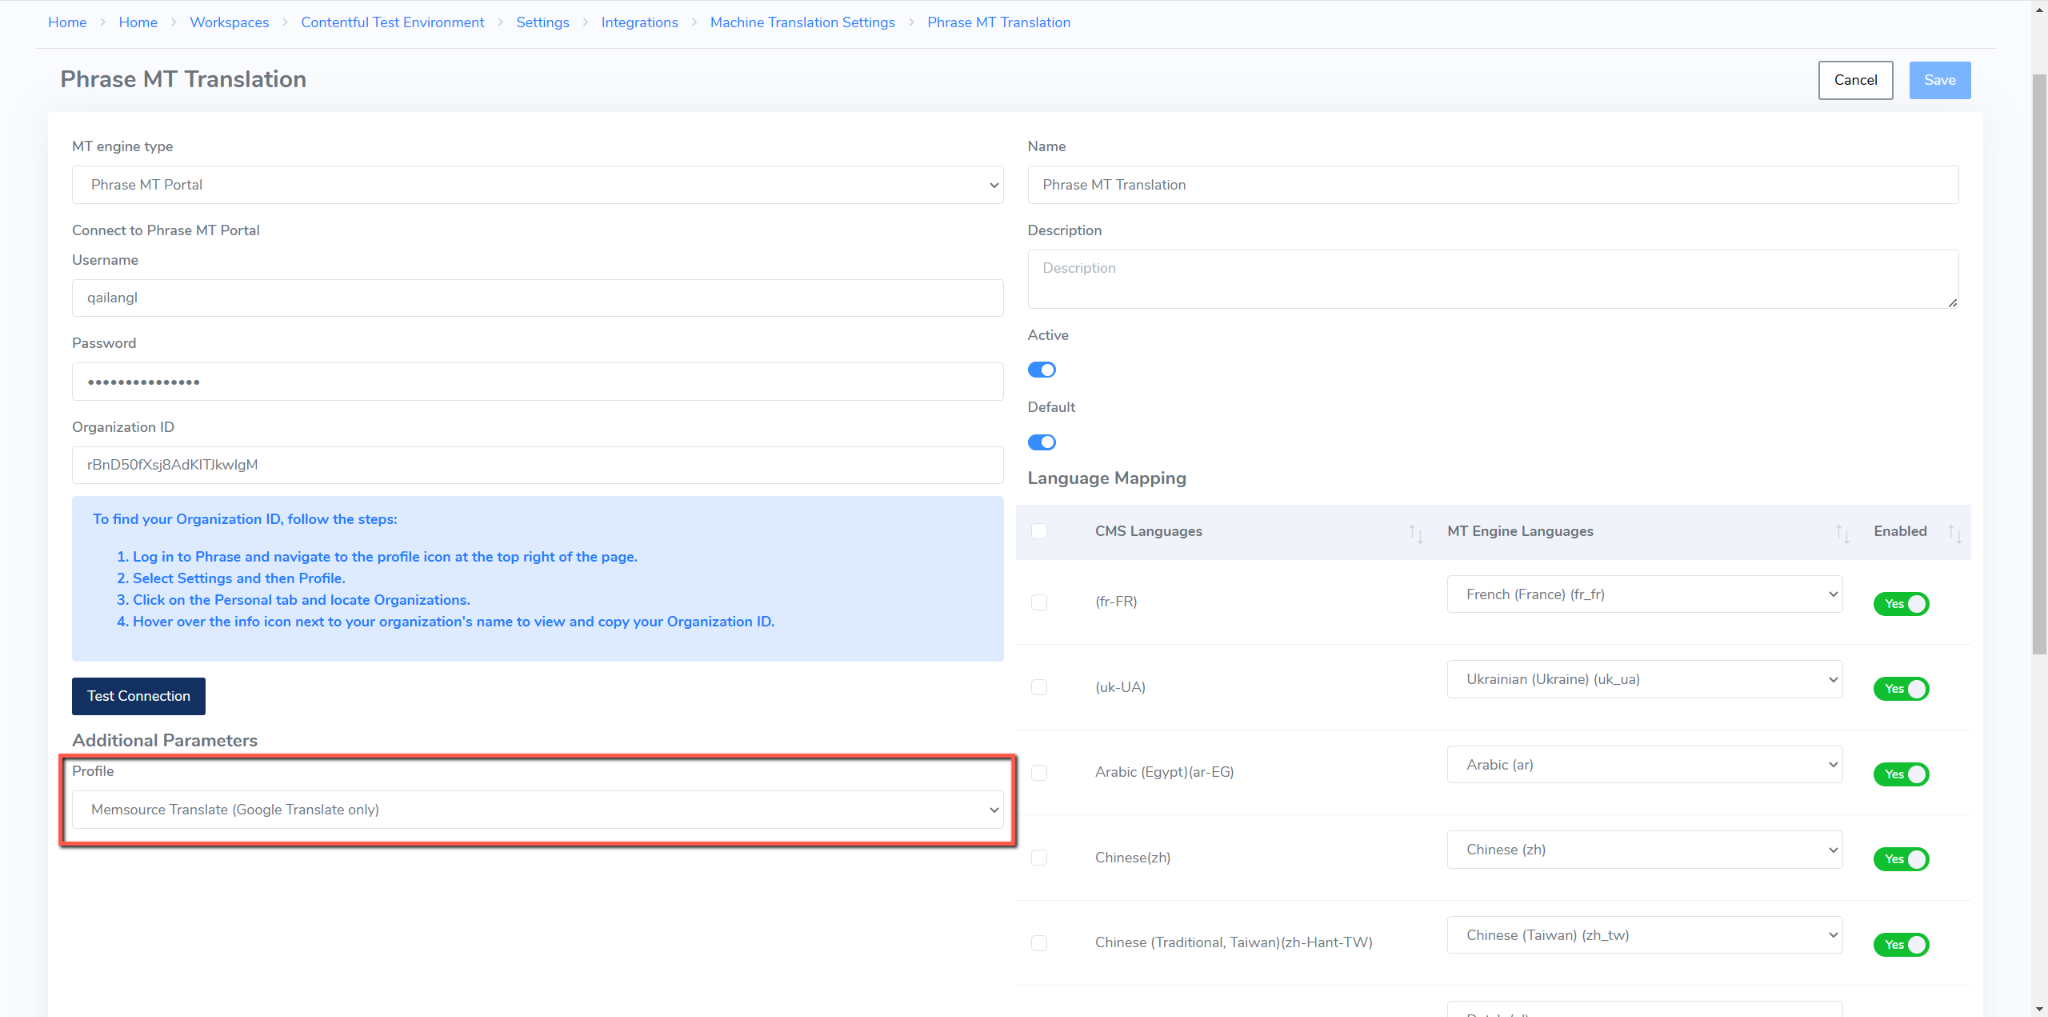
Task: Disable the (uk-UA) enabled toggle
Action: (x=1901, y=689)
